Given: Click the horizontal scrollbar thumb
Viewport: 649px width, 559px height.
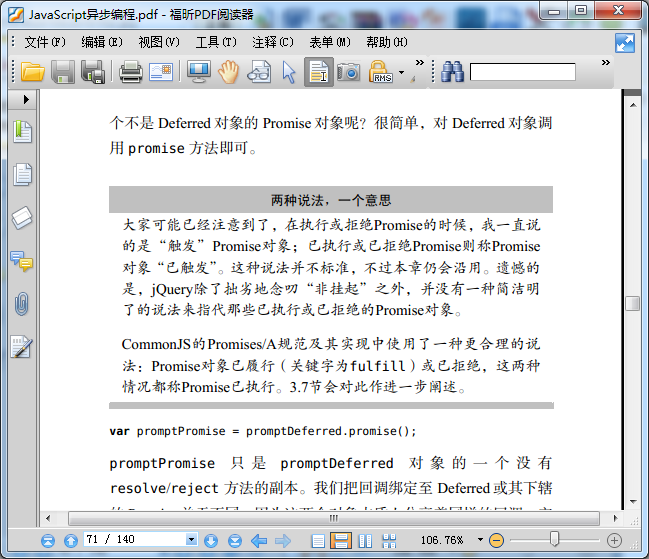Looking at the screenshot, I should coord(334,518).
